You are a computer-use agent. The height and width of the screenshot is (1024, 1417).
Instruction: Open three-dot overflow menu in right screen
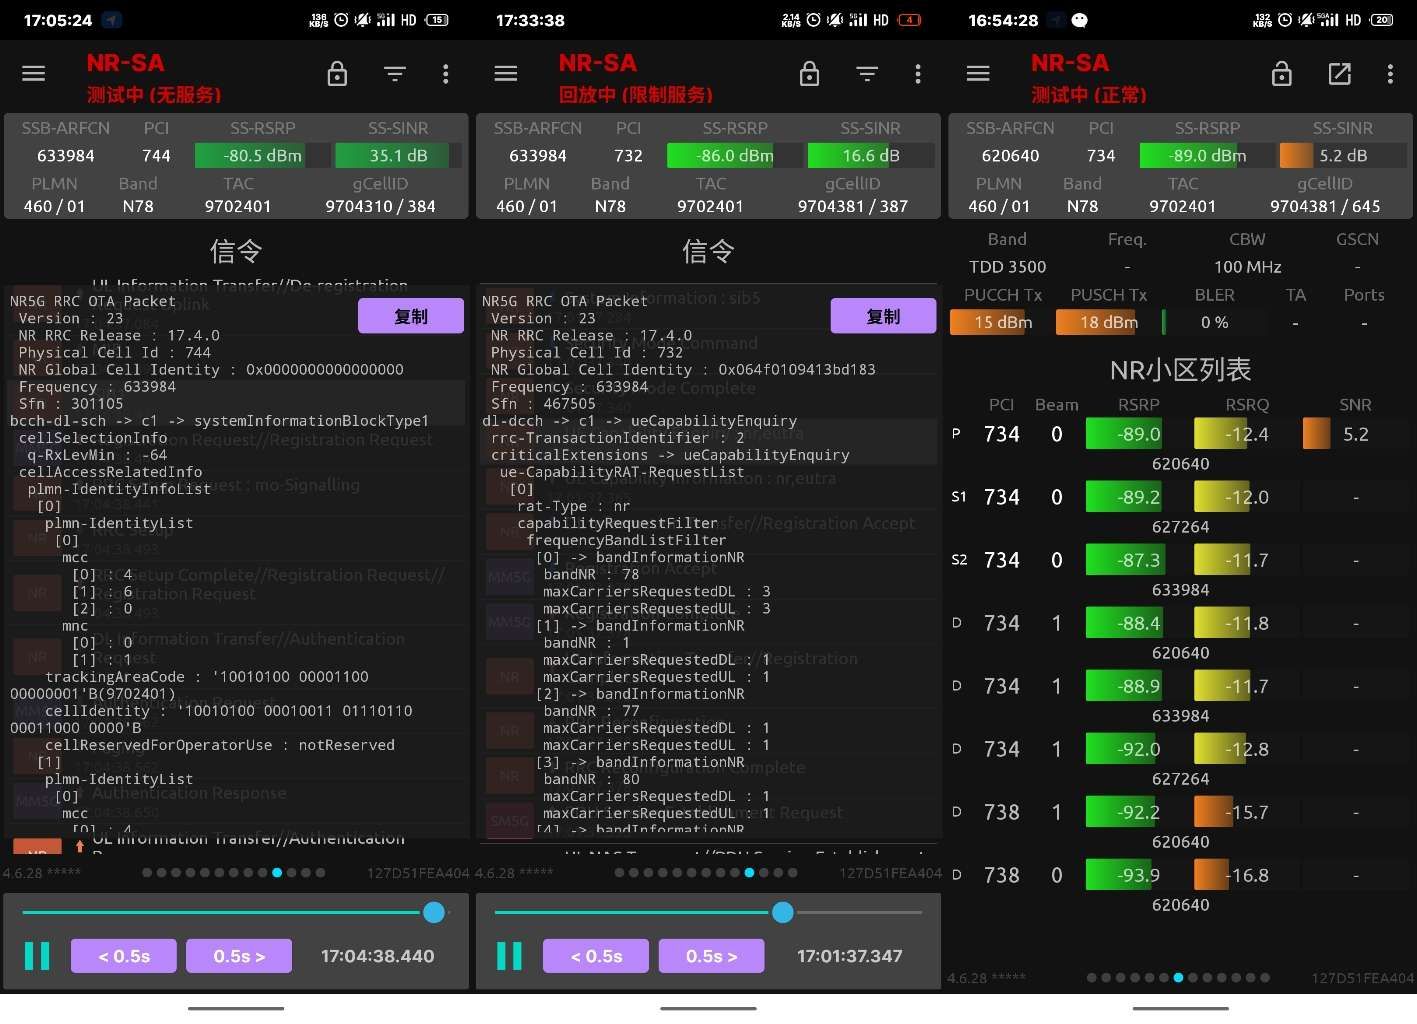[x=1390, y=74]
